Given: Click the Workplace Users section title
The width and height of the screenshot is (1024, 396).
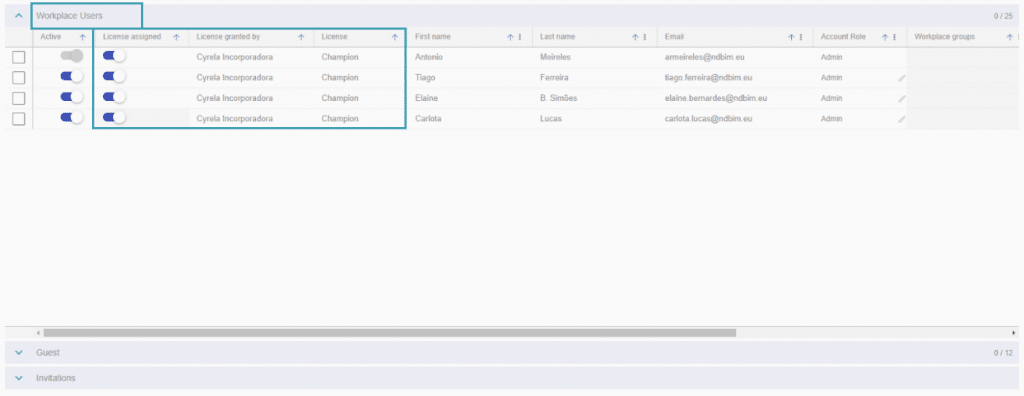Looking at the screenshot, I should click(x=69, y=15).
